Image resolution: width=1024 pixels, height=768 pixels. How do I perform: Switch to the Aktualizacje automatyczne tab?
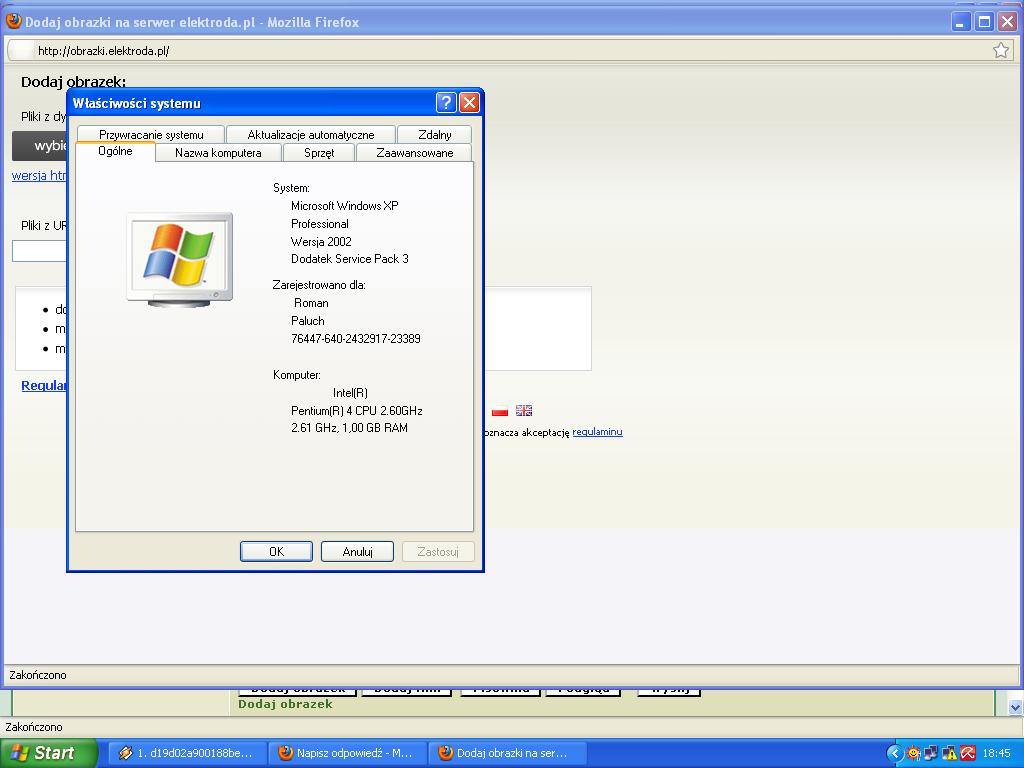tap(311, 135)
